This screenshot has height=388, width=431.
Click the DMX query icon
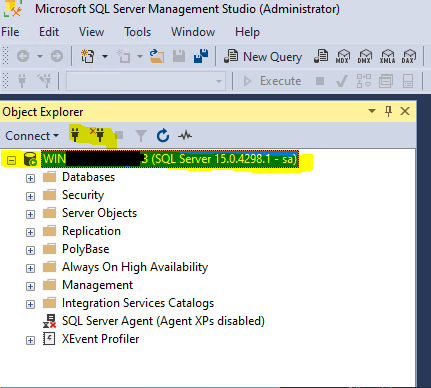[365, 56]
